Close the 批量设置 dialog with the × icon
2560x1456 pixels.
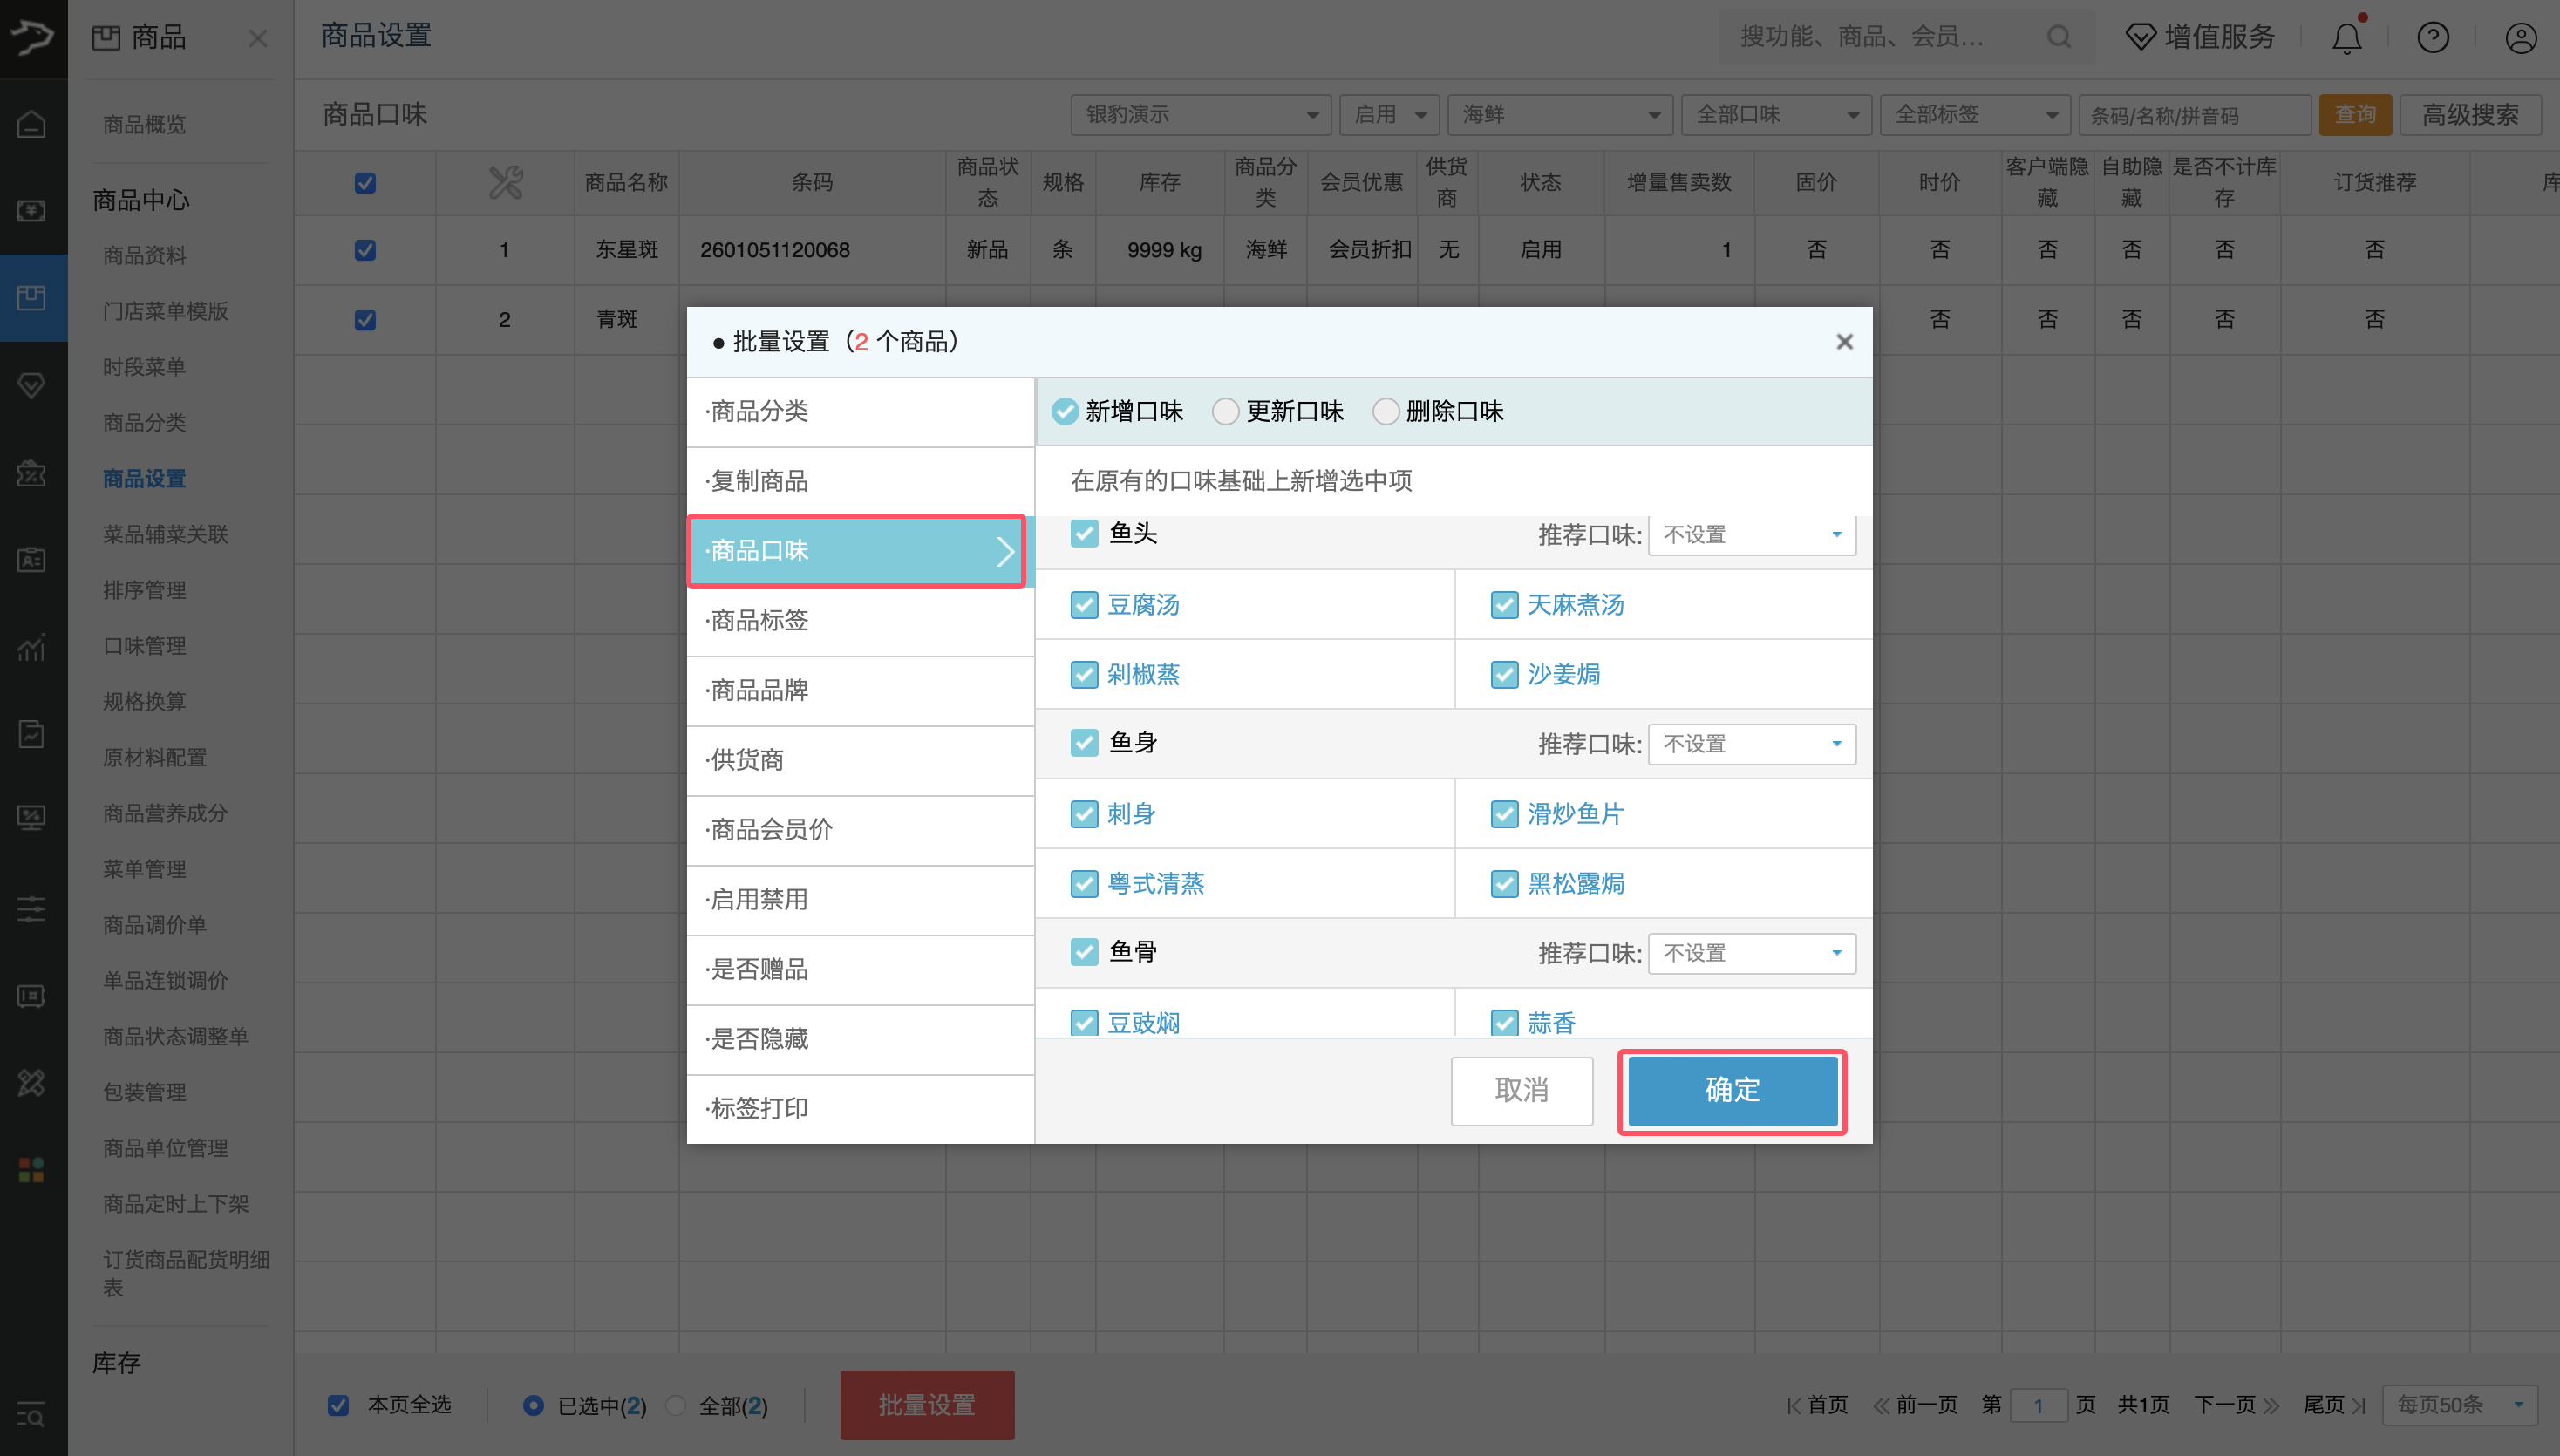tap(1845, 341)
